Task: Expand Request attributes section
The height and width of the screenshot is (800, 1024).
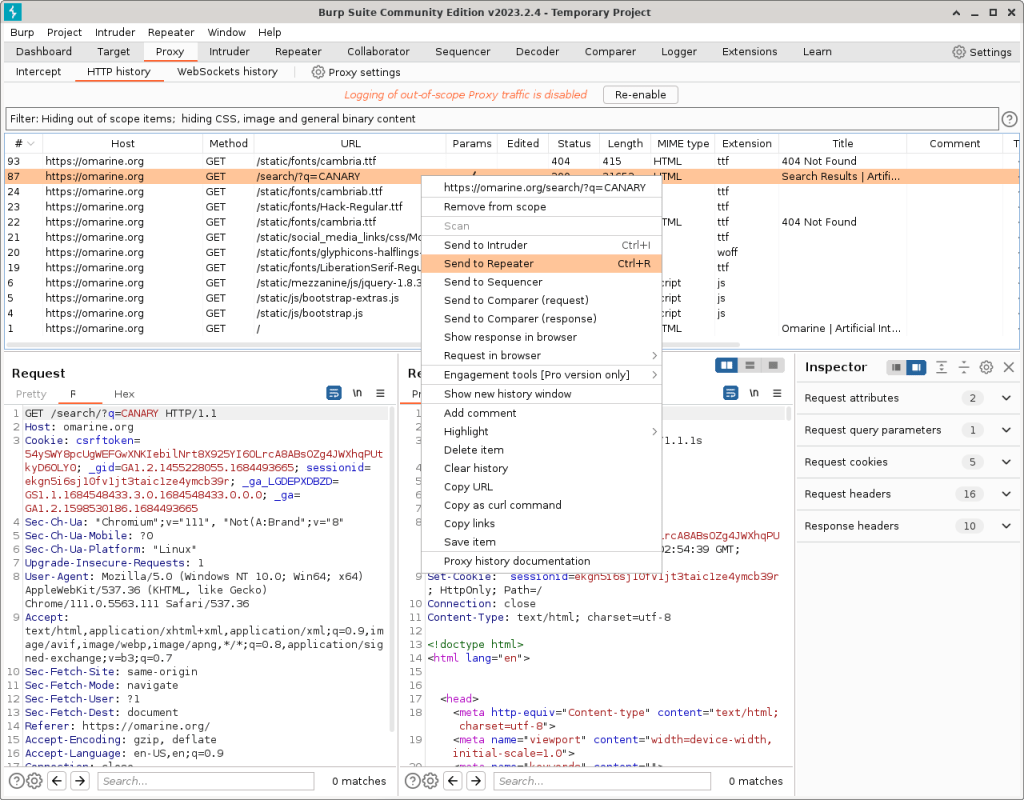Action: point(1006,398)
